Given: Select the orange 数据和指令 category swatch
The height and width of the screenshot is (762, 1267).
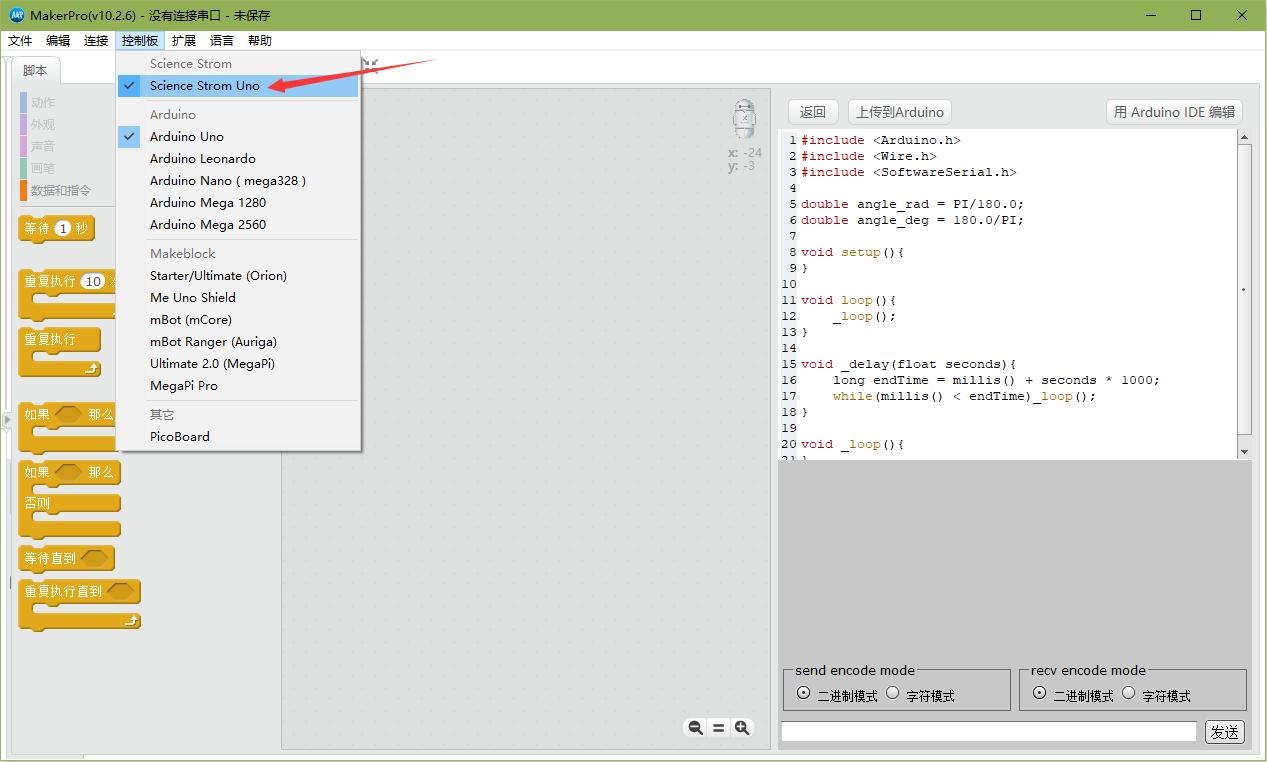Looking at the screenshot, I should (24, 190).
